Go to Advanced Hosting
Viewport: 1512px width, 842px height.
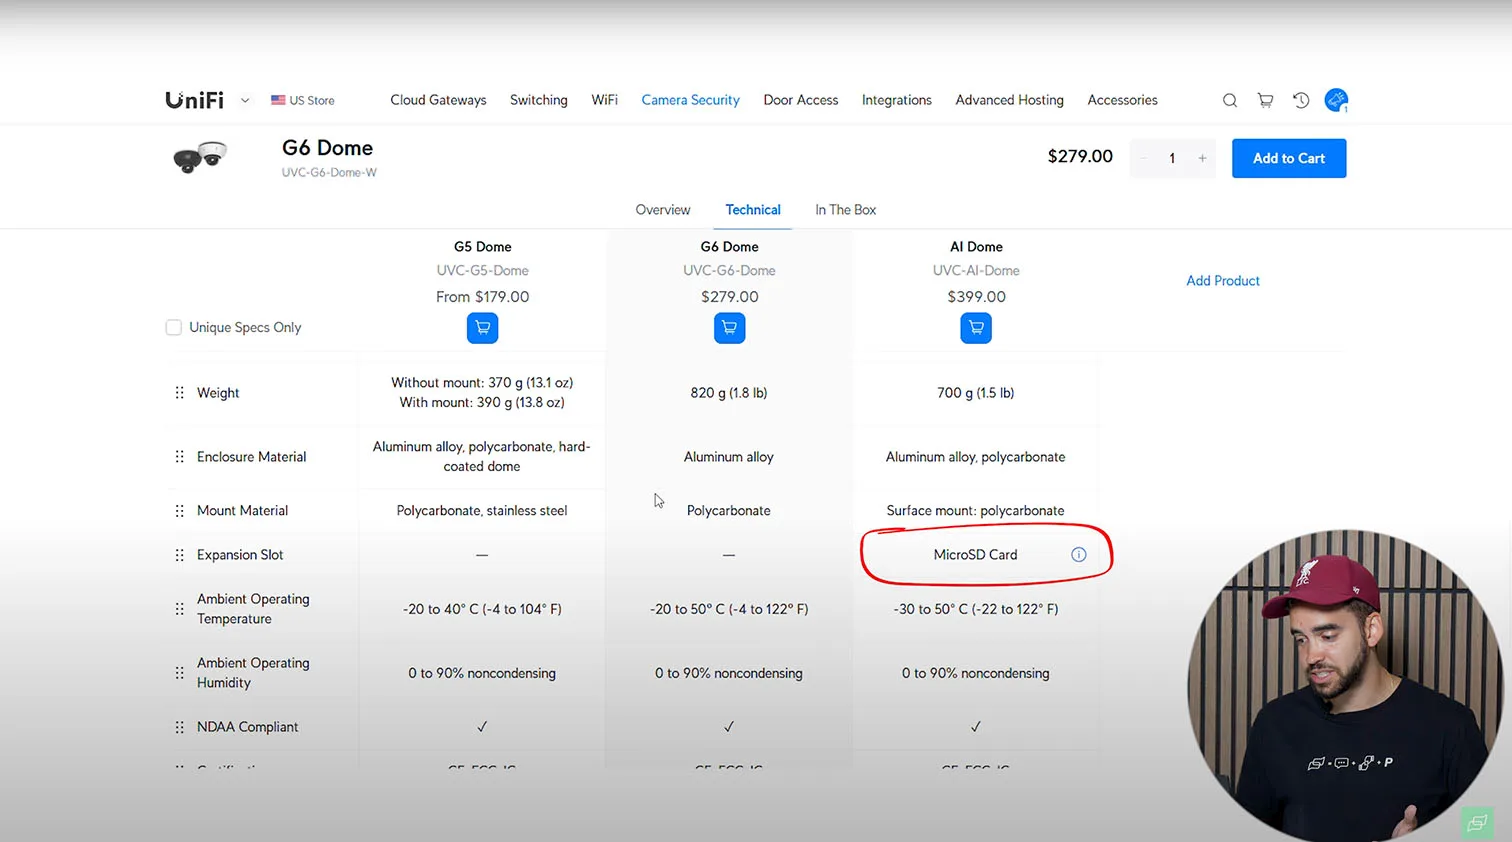1010,100
